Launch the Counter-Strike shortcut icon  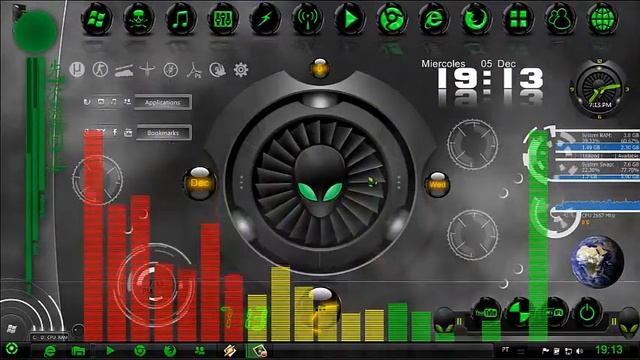(100, 70)
